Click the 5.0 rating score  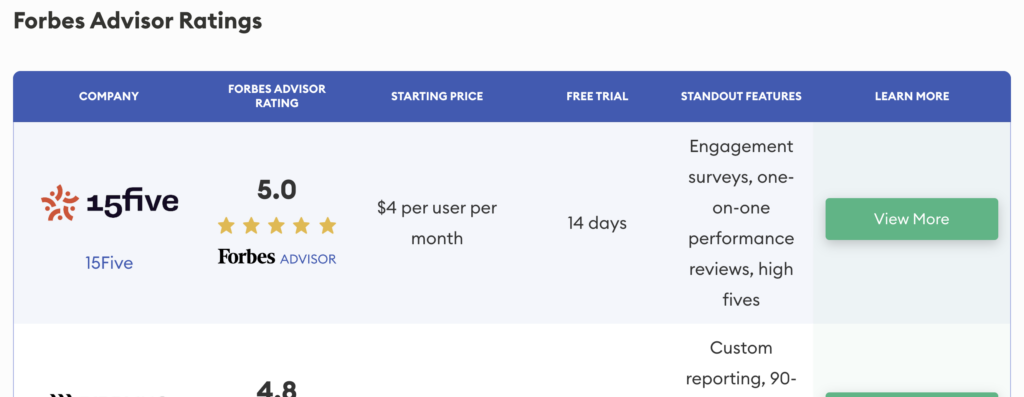click(x=277, y=190)
